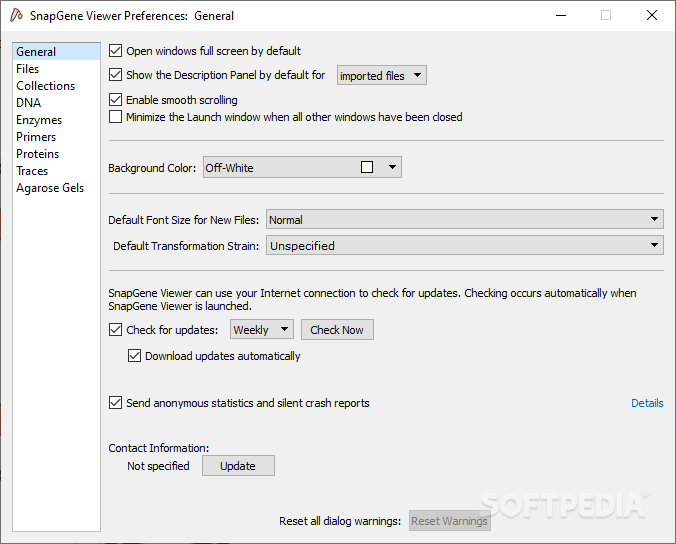676x544 pixels.
Task: Click the Off-White color swatch square
Action: 367,167
